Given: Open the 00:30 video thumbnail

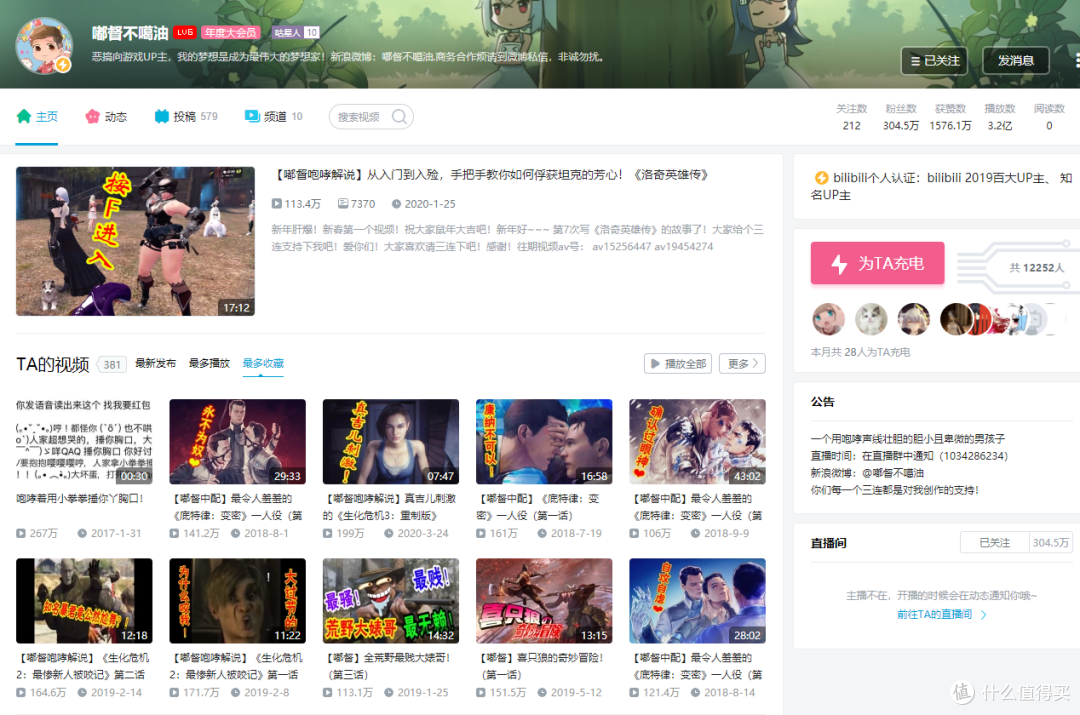Looking at the screenshot, I should (x=84, y=442).
